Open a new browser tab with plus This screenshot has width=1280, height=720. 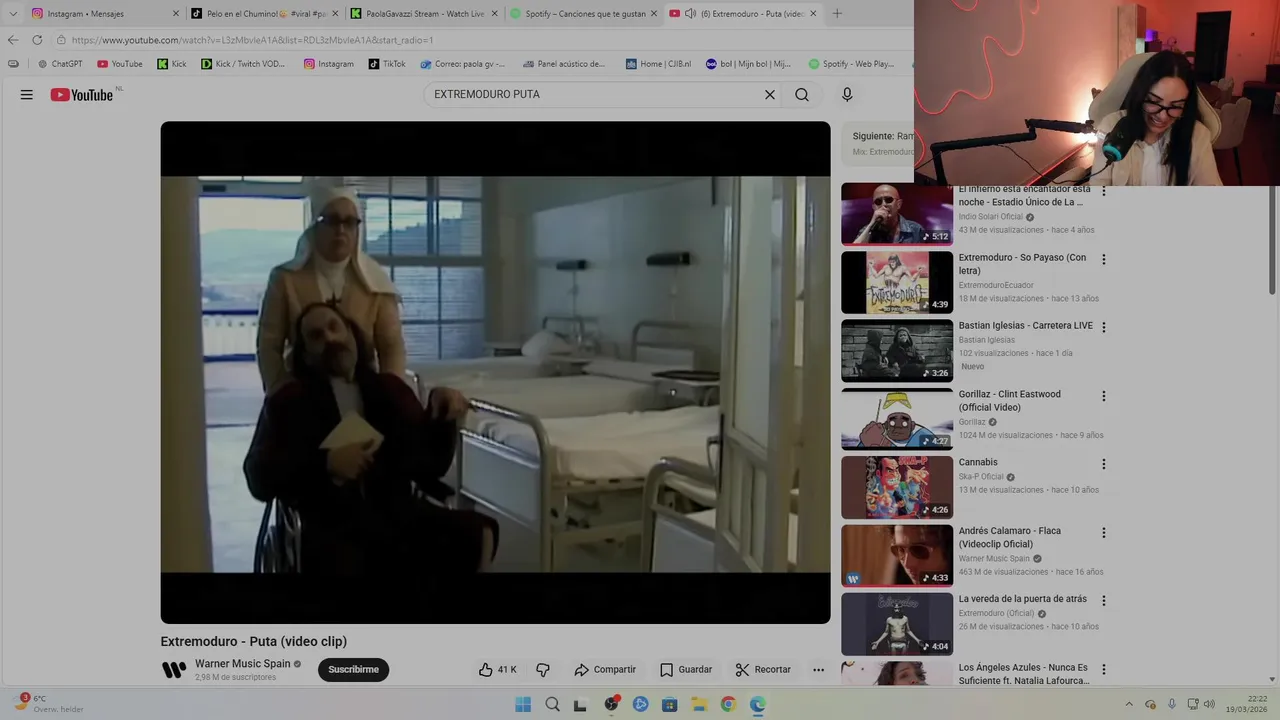[837, 14]
